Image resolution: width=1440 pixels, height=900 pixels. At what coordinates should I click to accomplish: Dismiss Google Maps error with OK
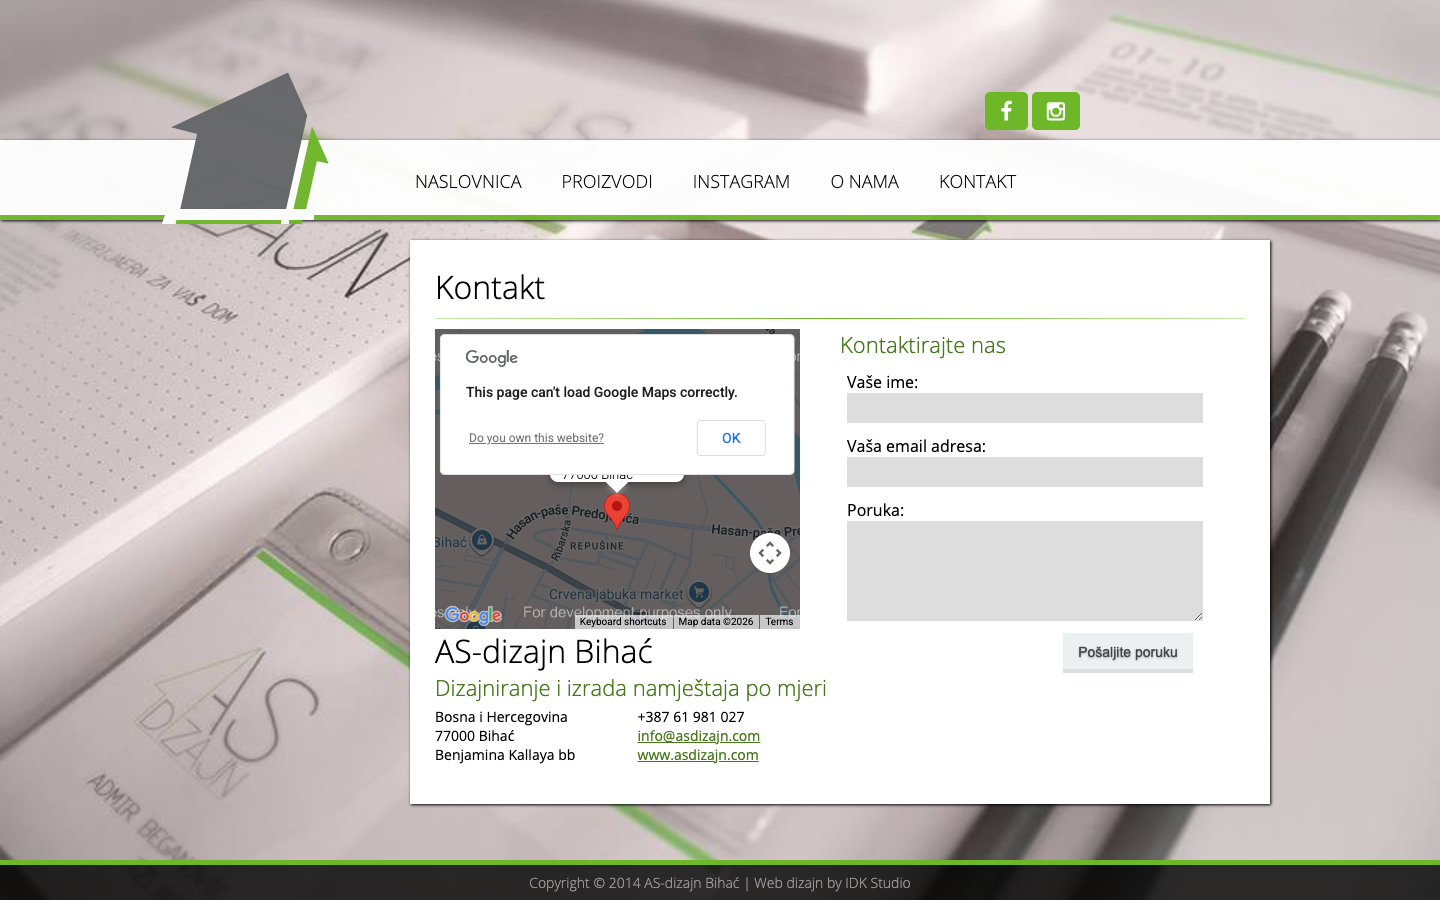point(731,438)
